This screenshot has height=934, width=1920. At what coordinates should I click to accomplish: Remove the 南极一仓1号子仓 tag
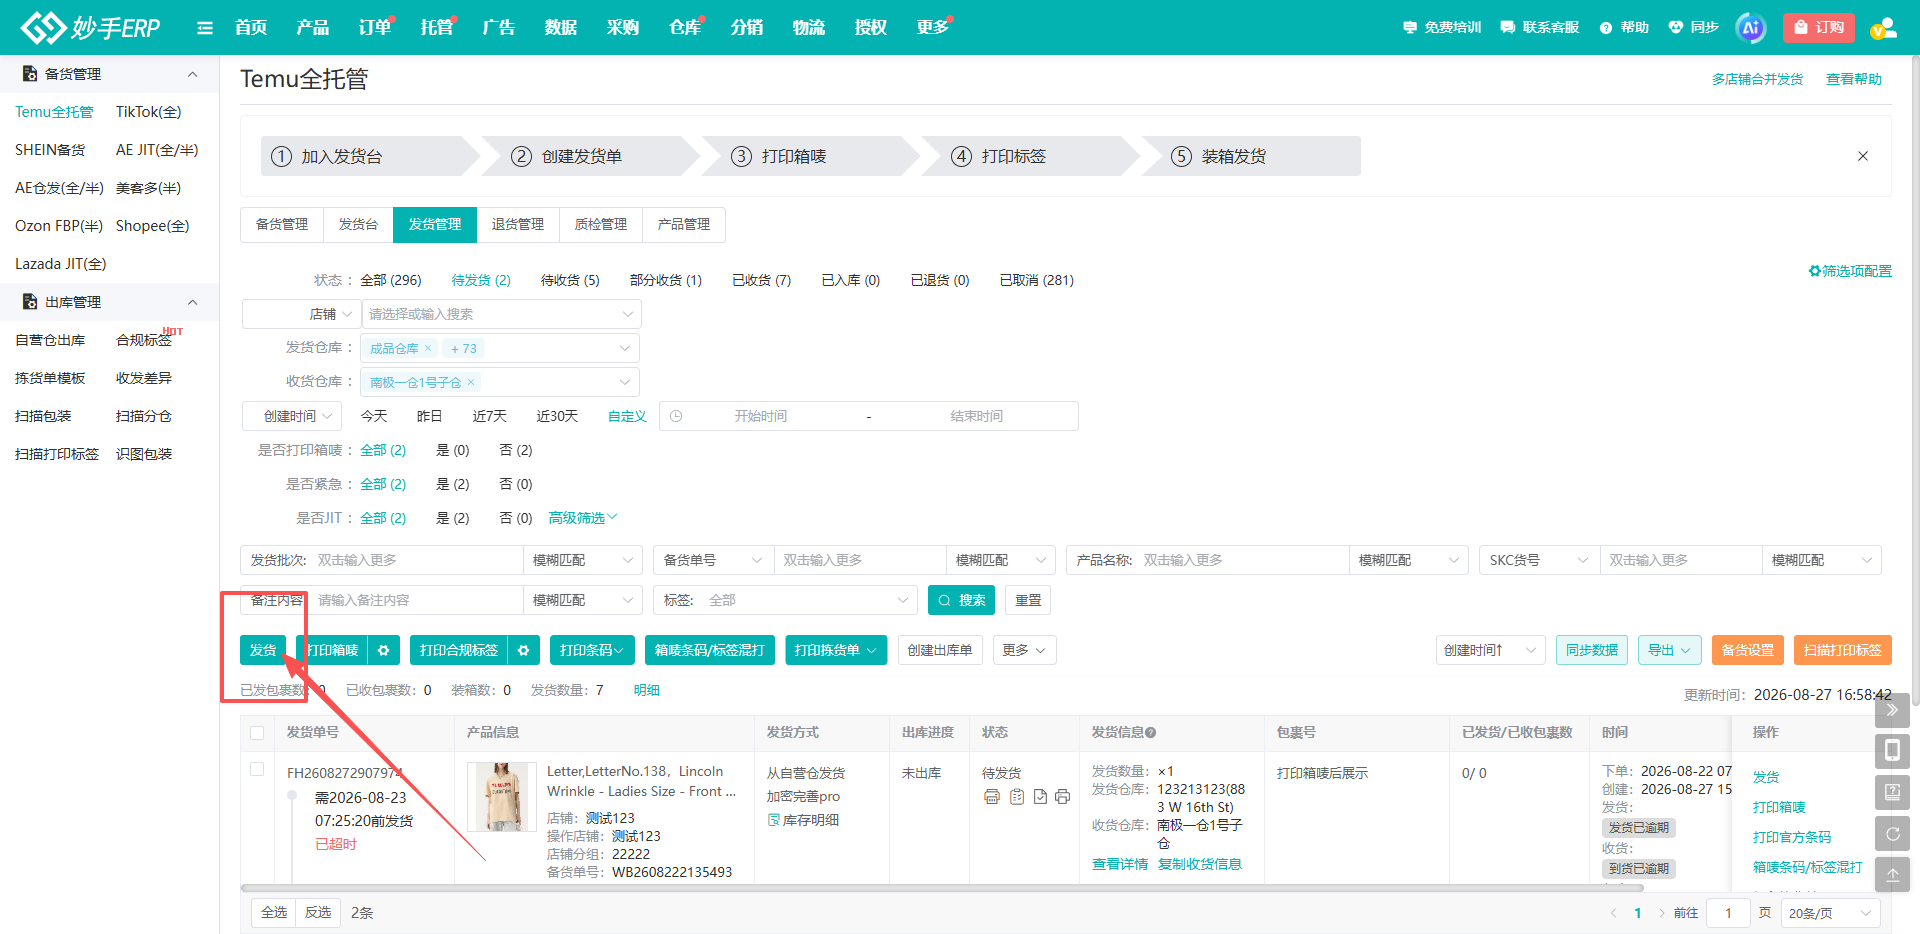tap(471, 382)
